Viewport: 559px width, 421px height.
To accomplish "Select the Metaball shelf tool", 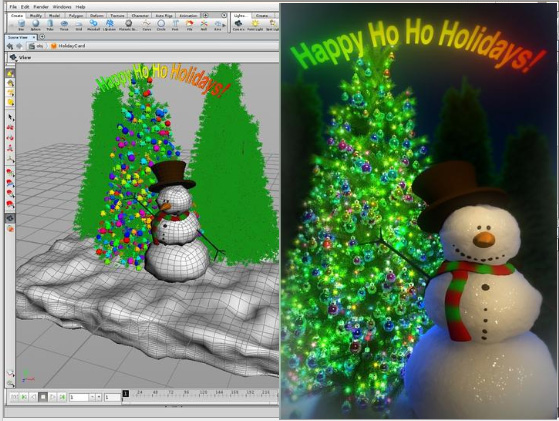I will (93, 25).
